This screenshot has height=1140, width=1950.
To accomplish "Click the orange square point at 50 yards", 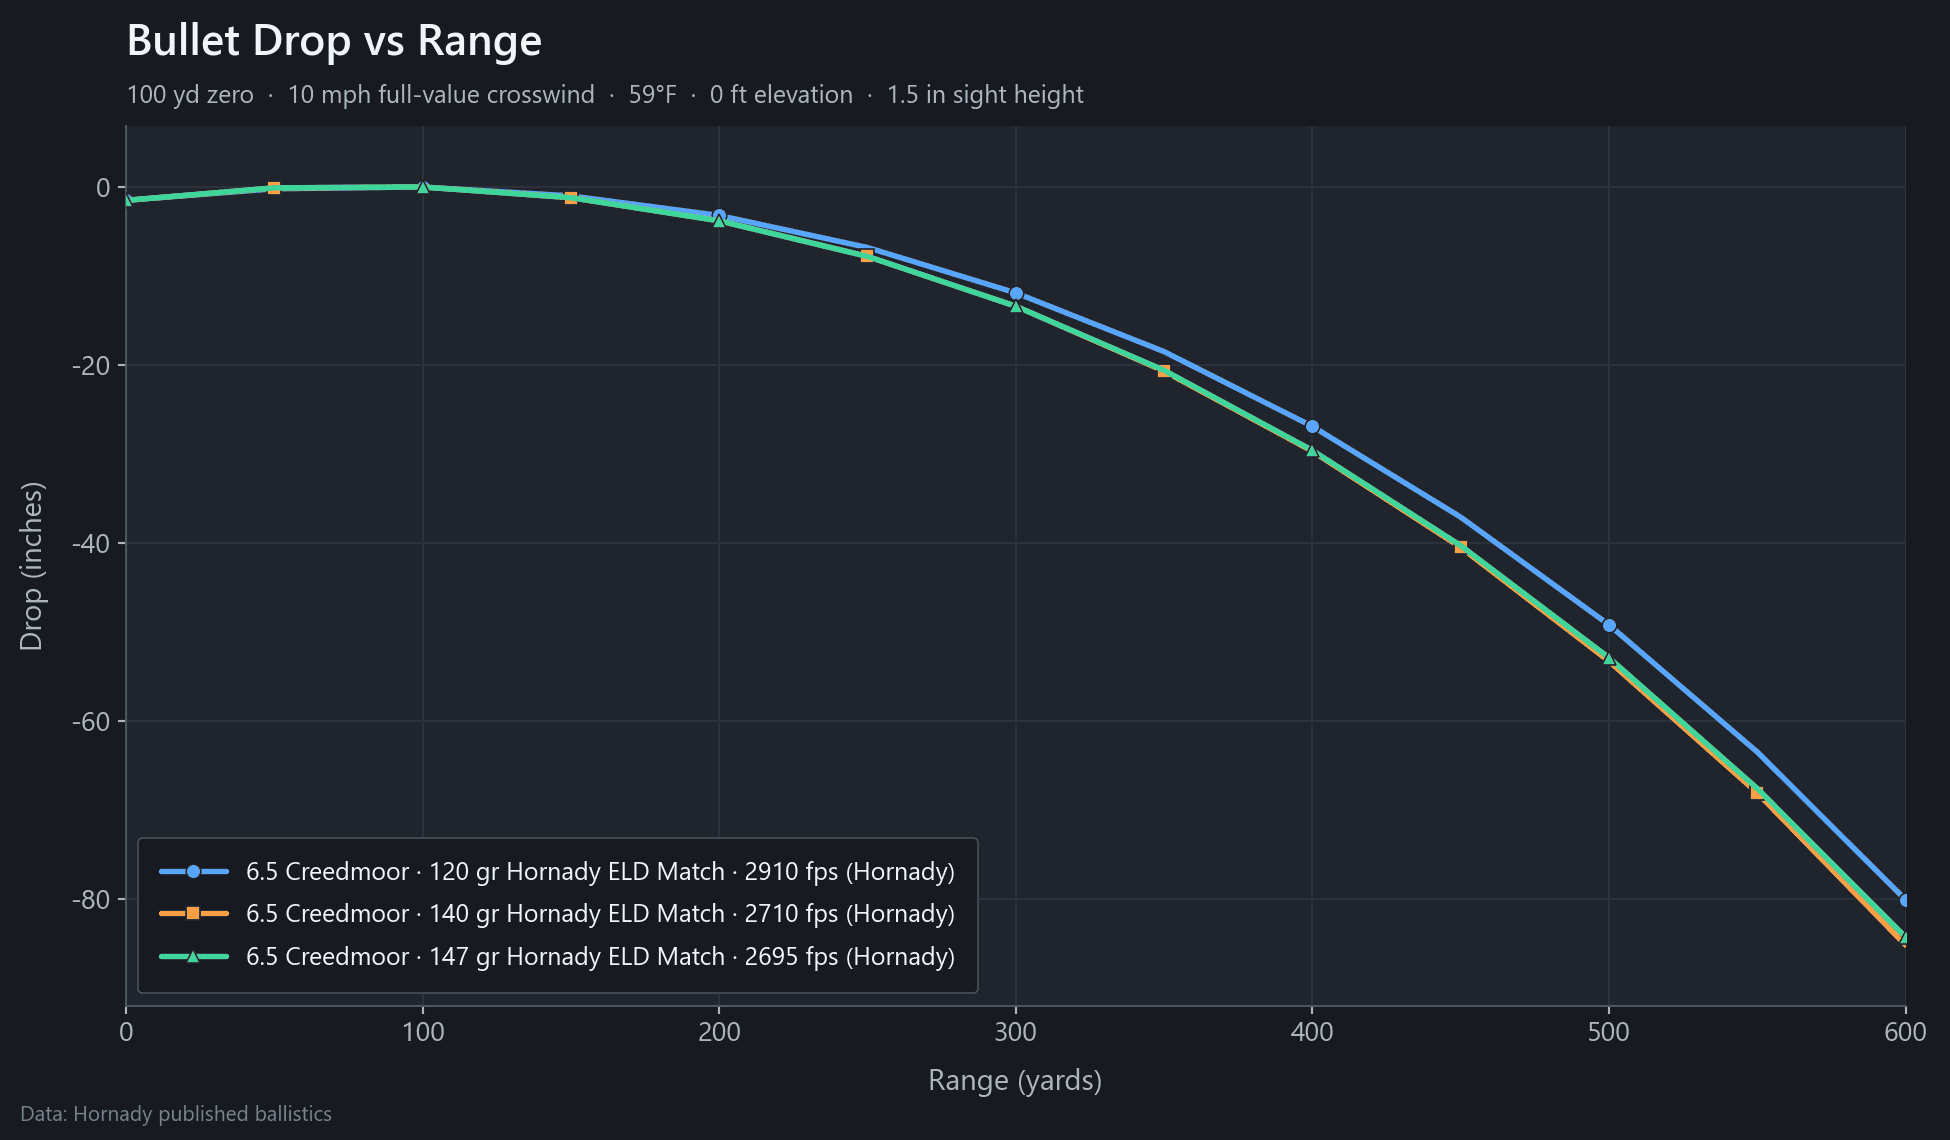I will coord(274,188).
